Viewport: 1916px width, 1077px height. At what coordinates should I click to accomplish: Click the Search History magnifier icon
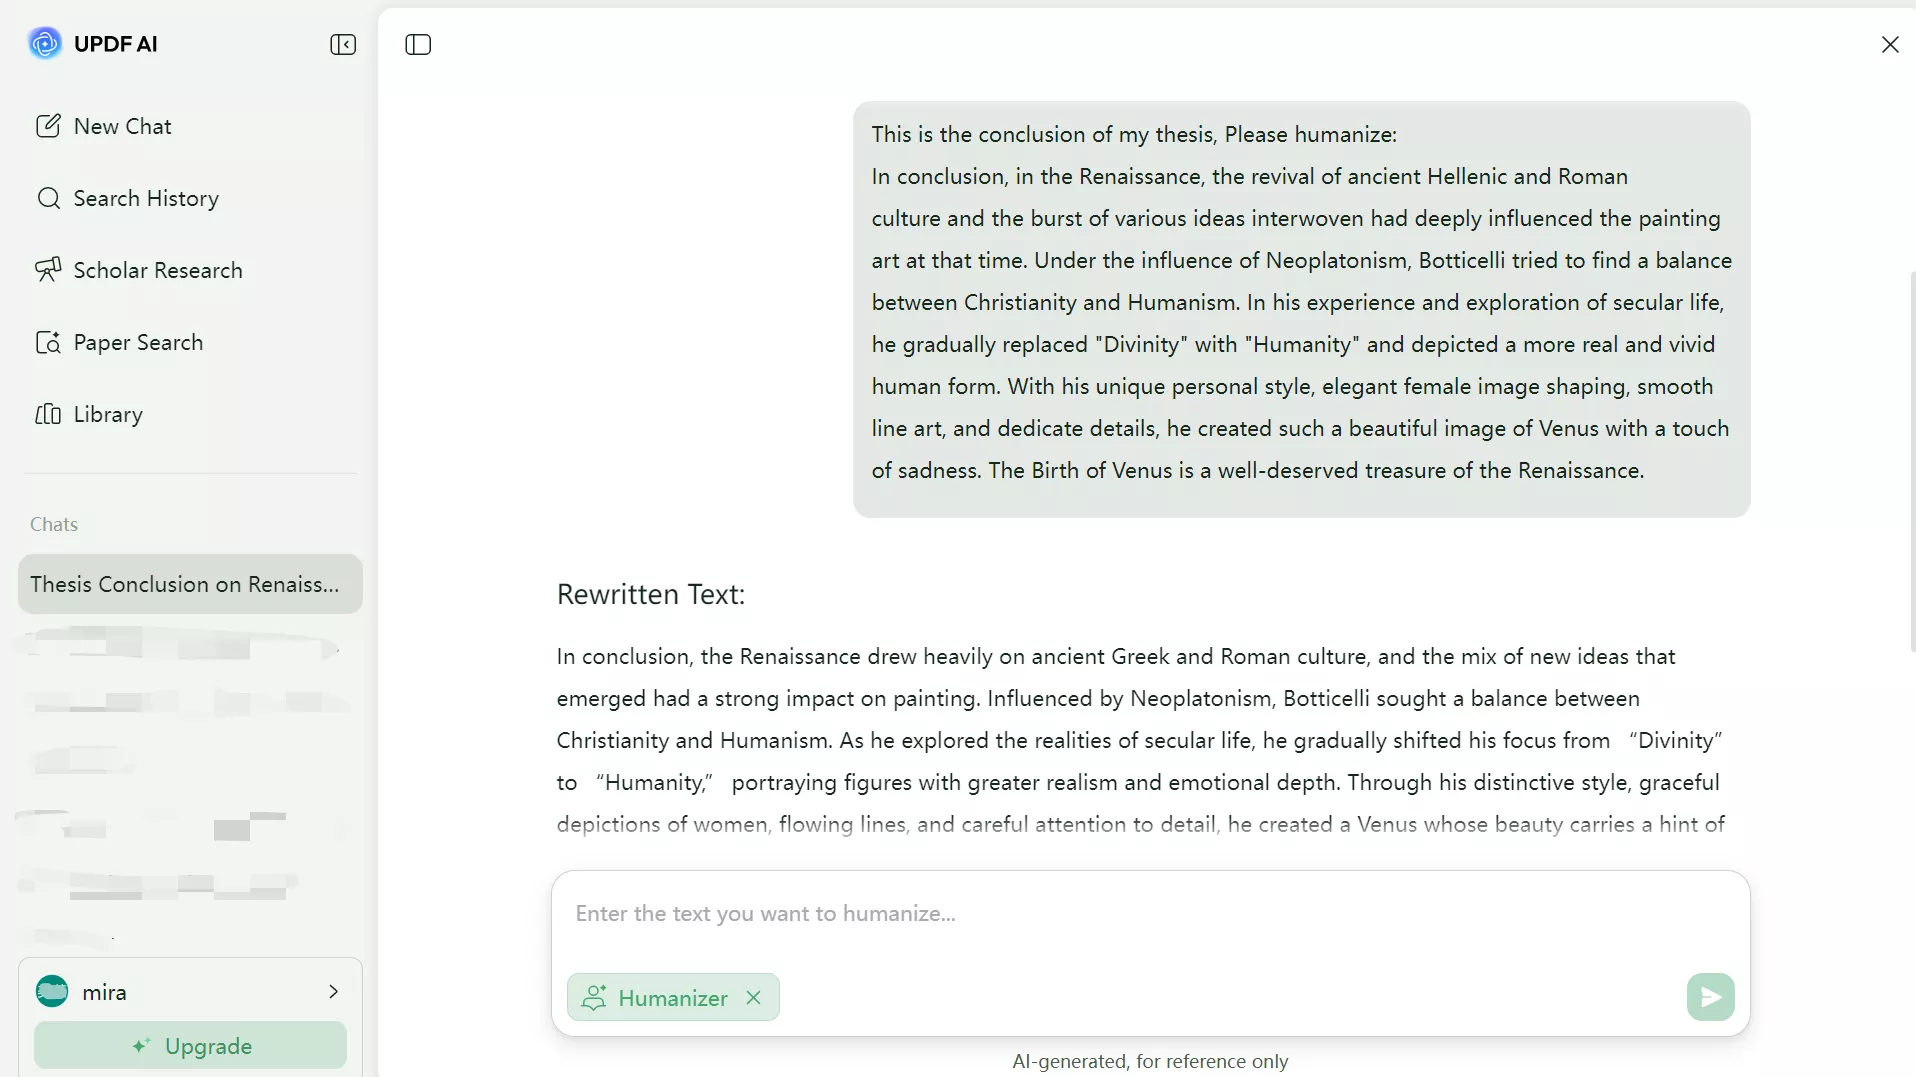(48, 198)
